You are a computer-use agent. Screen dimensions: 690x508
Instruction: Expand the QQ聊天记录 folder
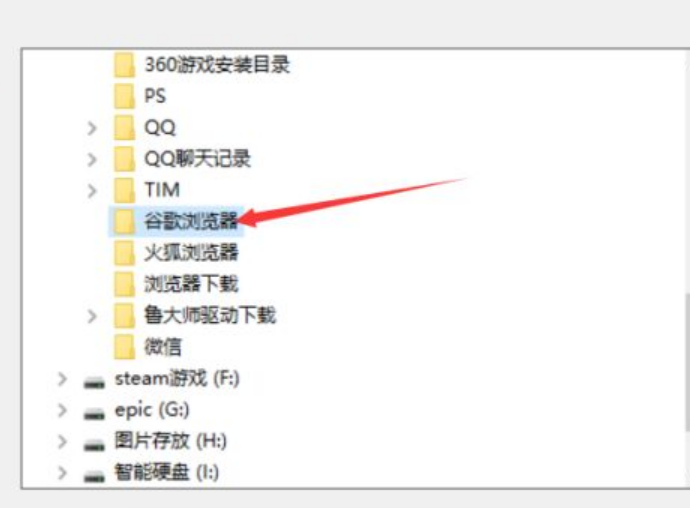pyautogui.click(x=92, y=159)
